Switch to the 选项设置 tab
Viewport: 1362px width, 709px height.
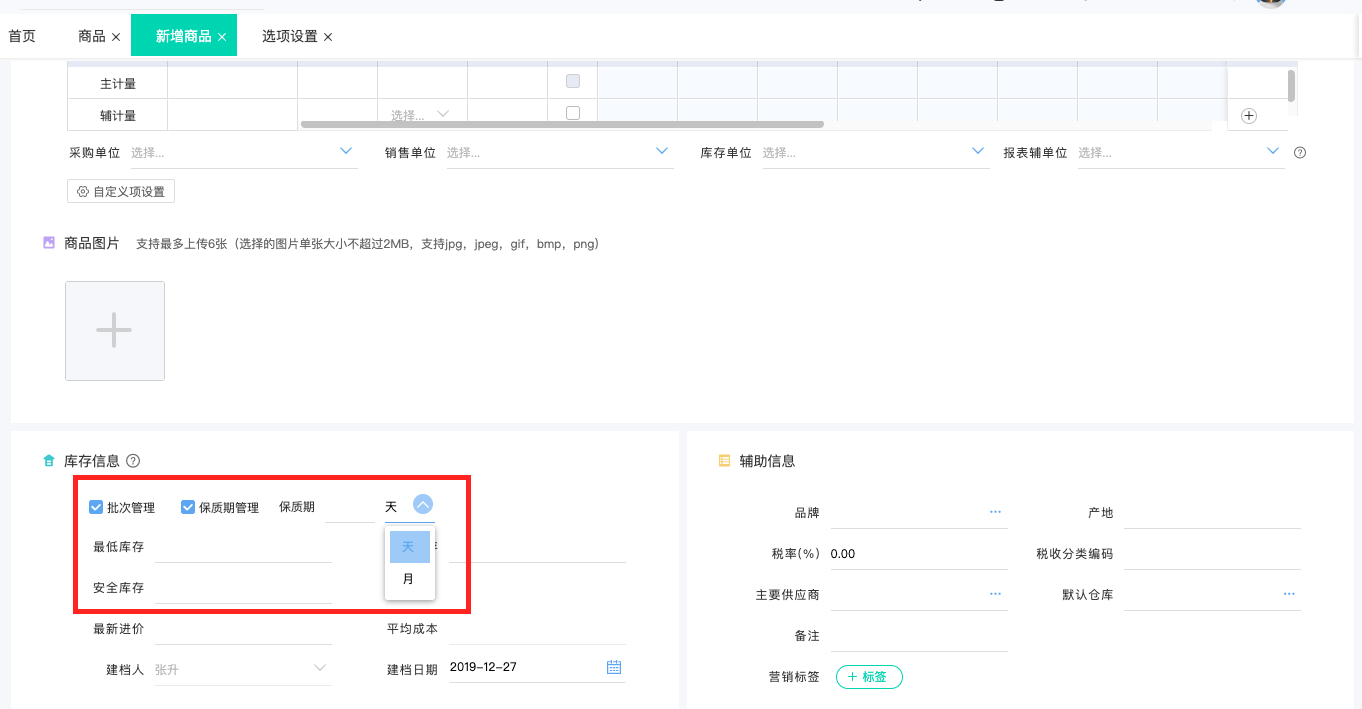point(290,36)
